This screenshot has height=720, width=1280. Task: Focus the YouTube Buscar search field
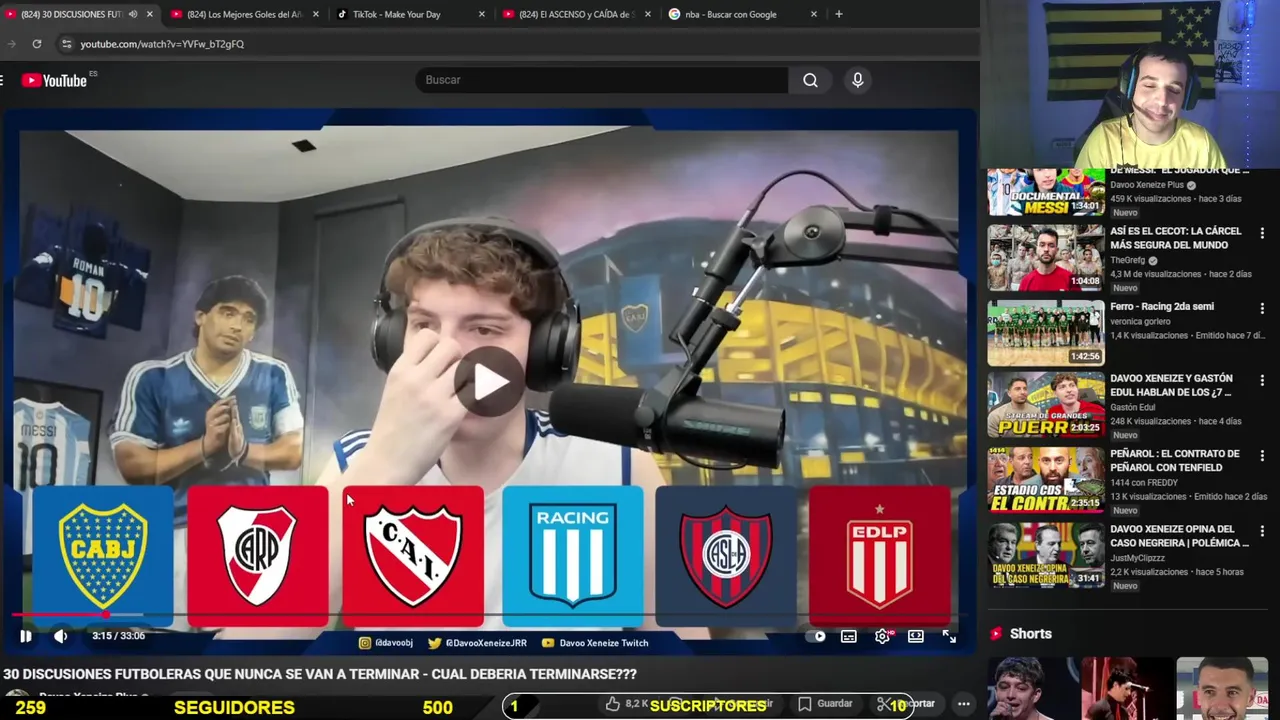[602, 80]
